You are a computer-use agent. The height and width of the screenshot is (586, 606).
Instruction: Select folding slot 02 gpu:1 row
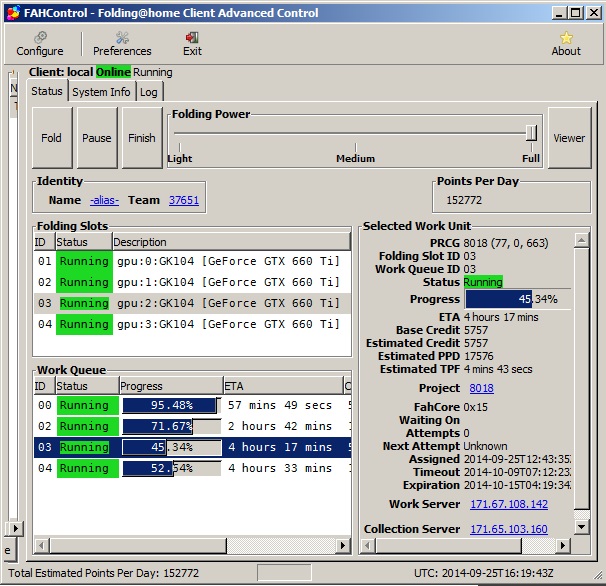click(192, 282)
